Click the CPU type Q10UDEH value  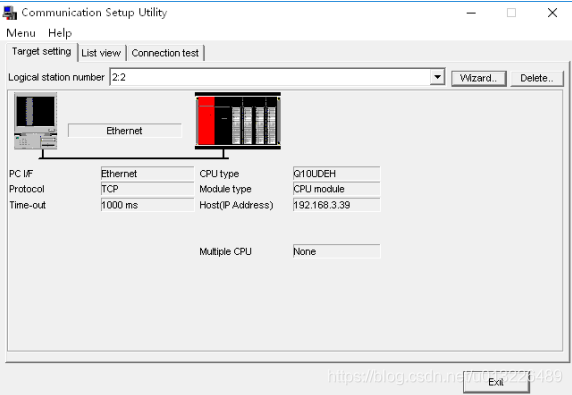click(336, 174)
